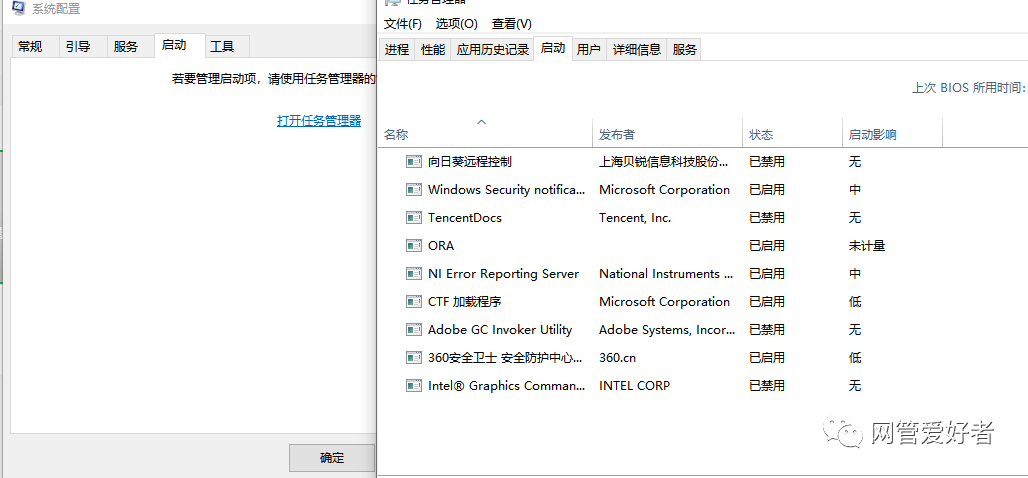The height and width of the screenshot is (478, 1028).
Task: Switch to the 应用历史记录 tab
Action: pos(492,49)
